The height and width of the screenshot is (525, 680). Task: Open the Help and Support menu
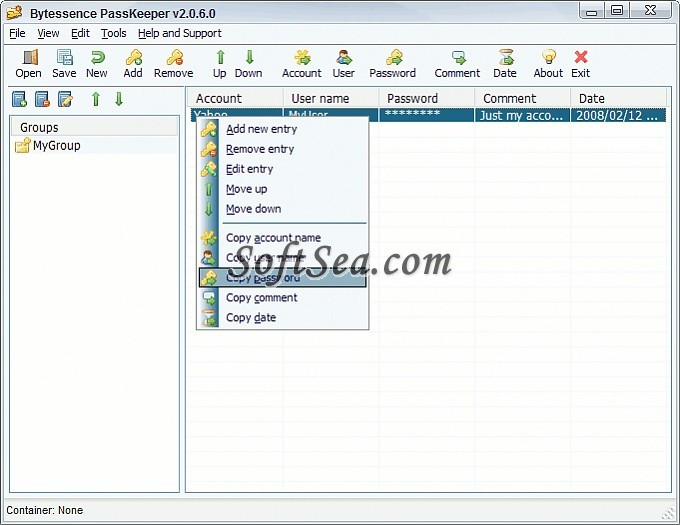[180, 33]
